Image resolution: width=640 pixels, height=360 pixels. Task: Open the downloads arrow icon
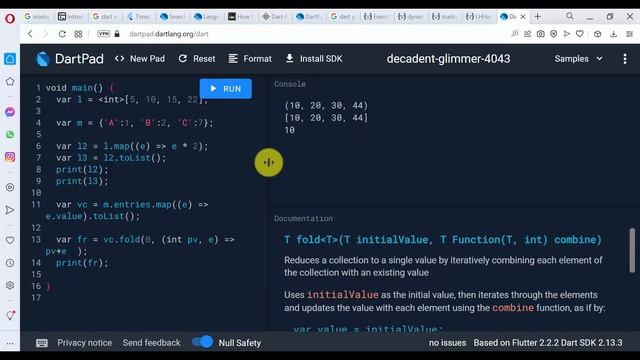(613, 34)
